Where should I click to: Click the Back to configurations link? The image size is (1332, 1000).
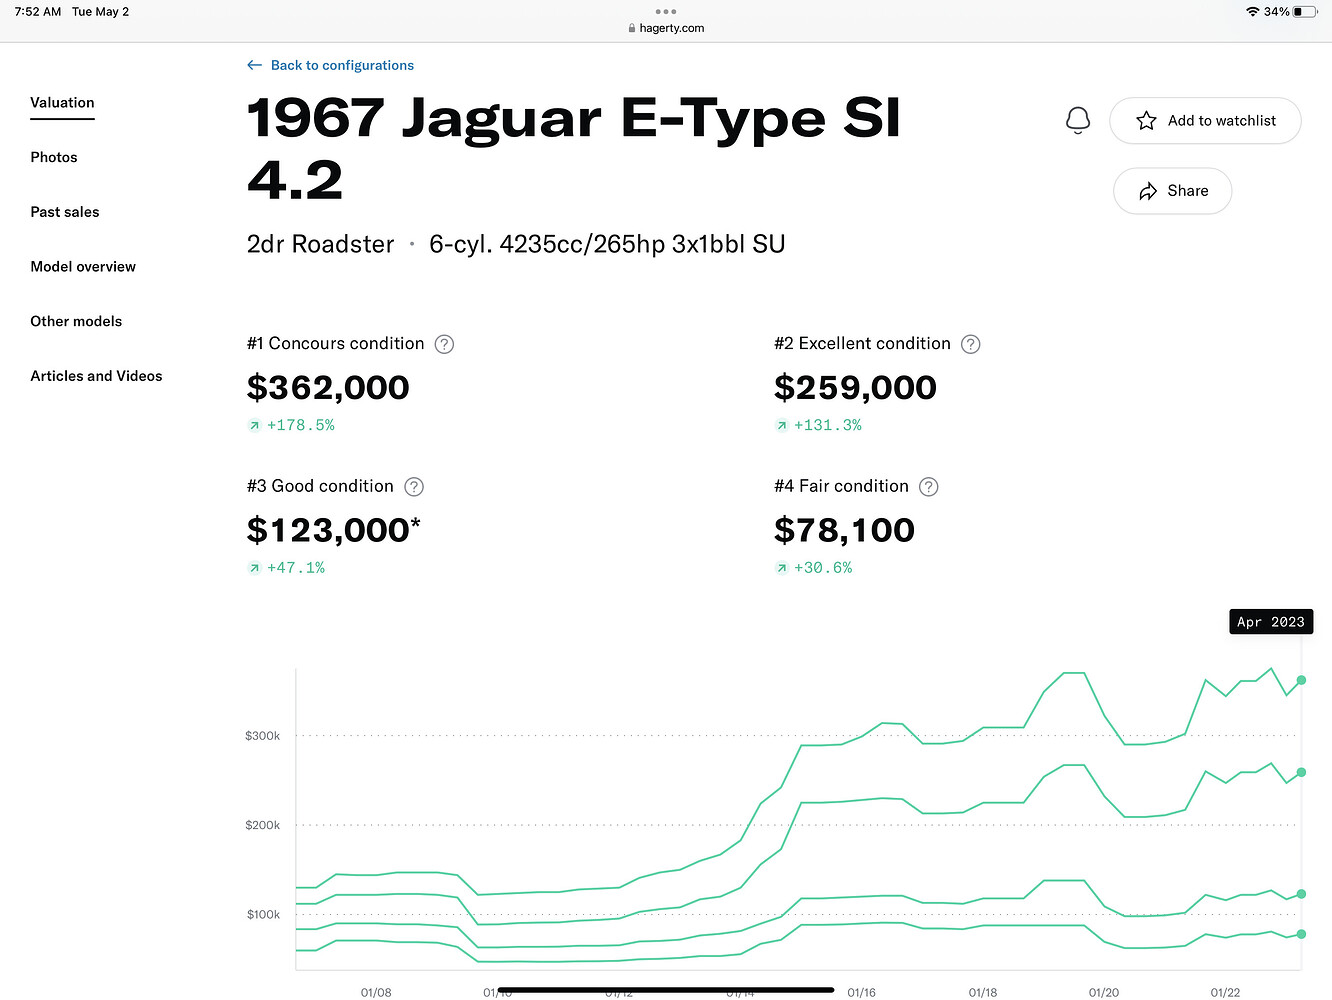click(341, 64)
